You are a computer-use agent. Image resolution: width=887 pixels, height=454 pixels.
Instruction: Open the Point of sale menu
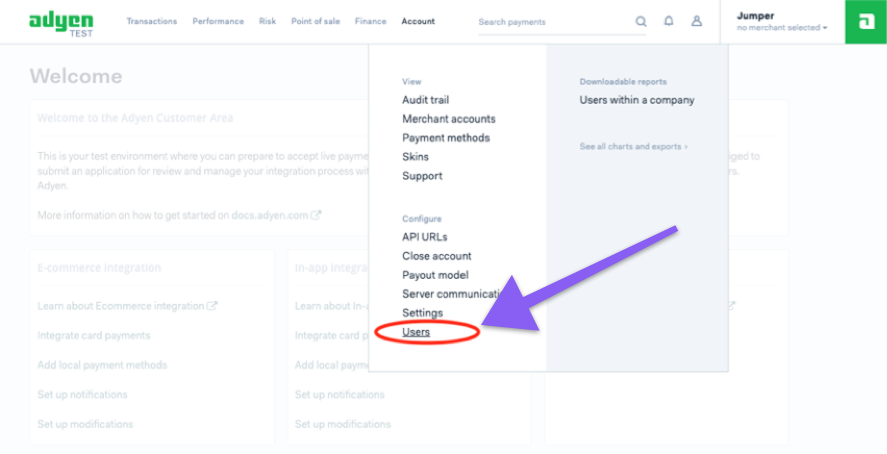click(316, 21)
